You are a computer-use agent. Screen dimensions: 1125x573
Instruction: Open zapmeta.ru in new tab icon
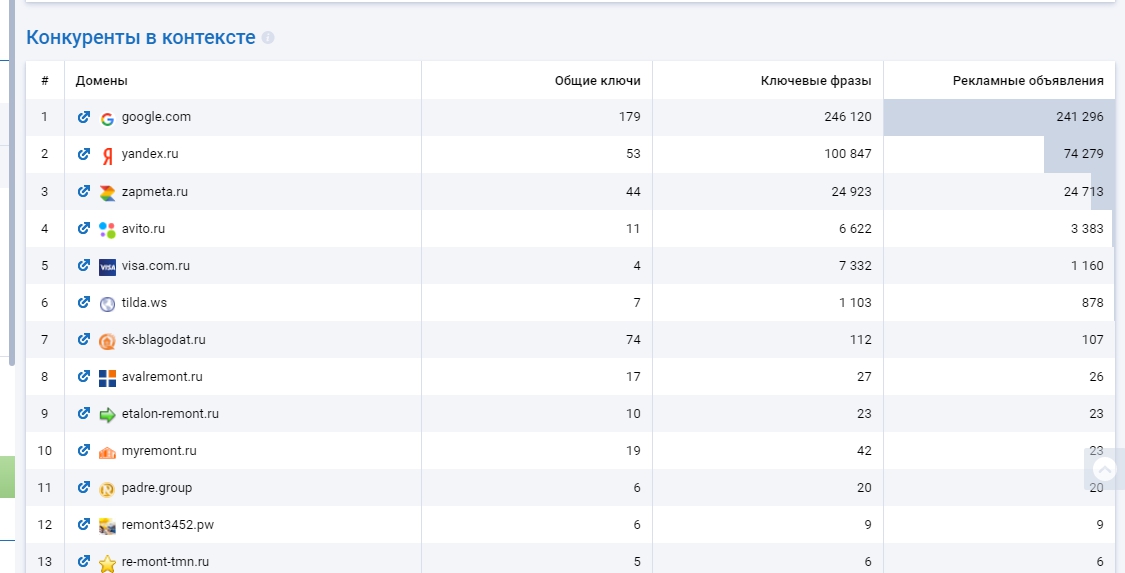(84, 191)
